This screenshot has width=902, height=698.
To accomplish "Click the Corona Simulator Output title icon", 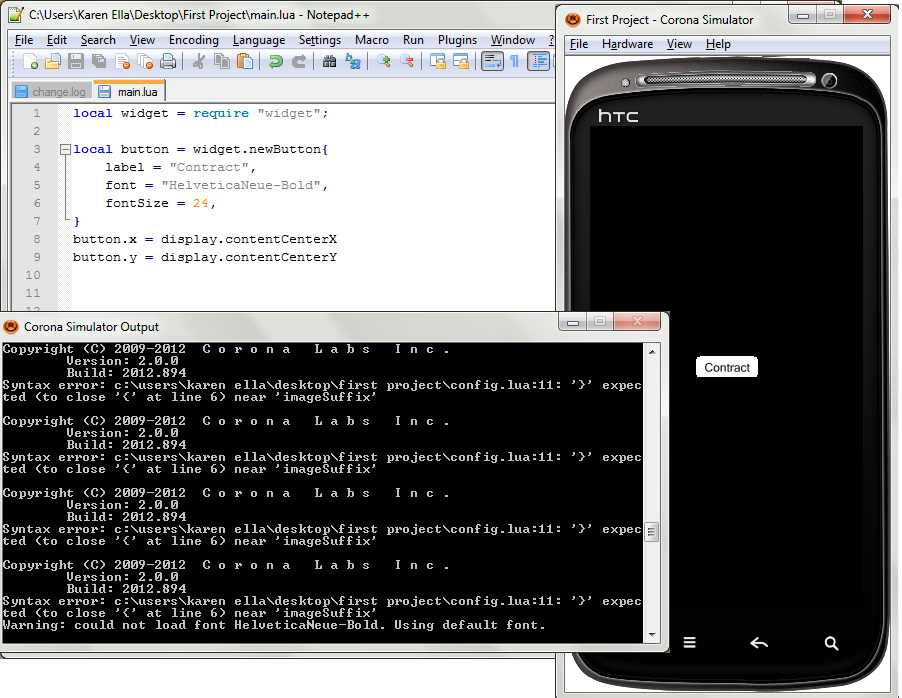I will [x=11, y=327].
